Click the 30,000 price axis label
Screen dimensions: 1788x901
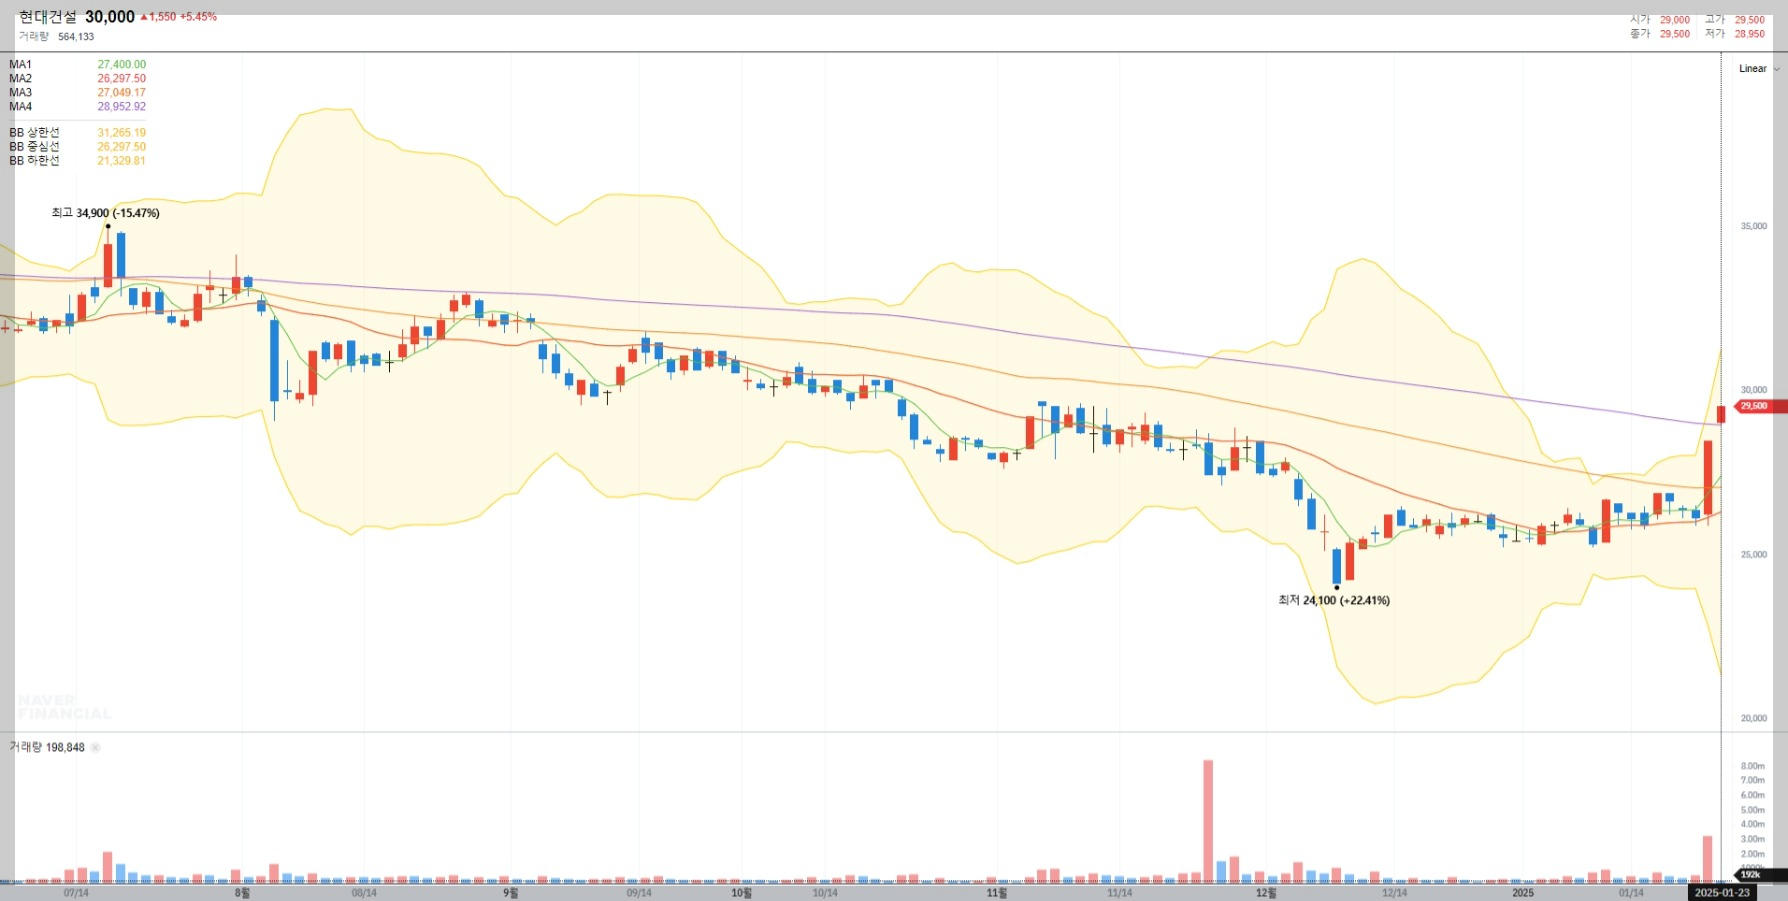[1754, 390]
